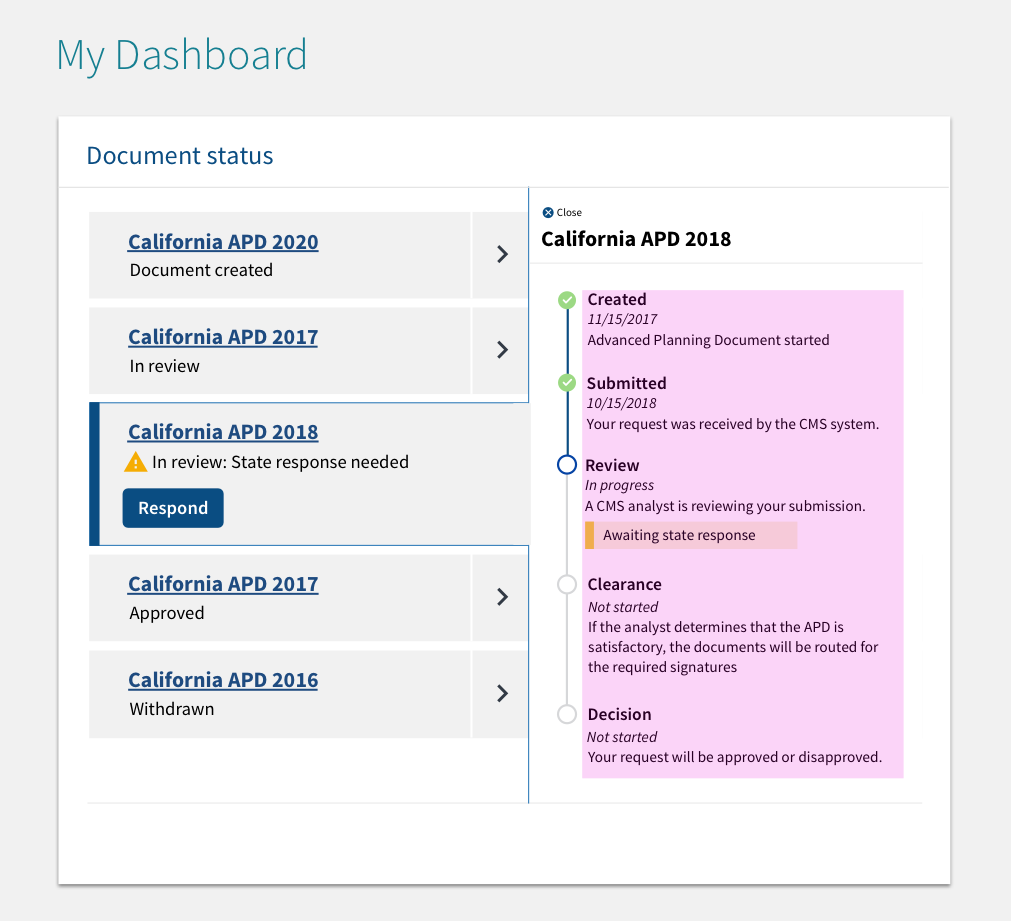This screenshot has height=921, width=1011.
Task: Expand the Approved California APD 2017 entry
Action: point(500,596)
